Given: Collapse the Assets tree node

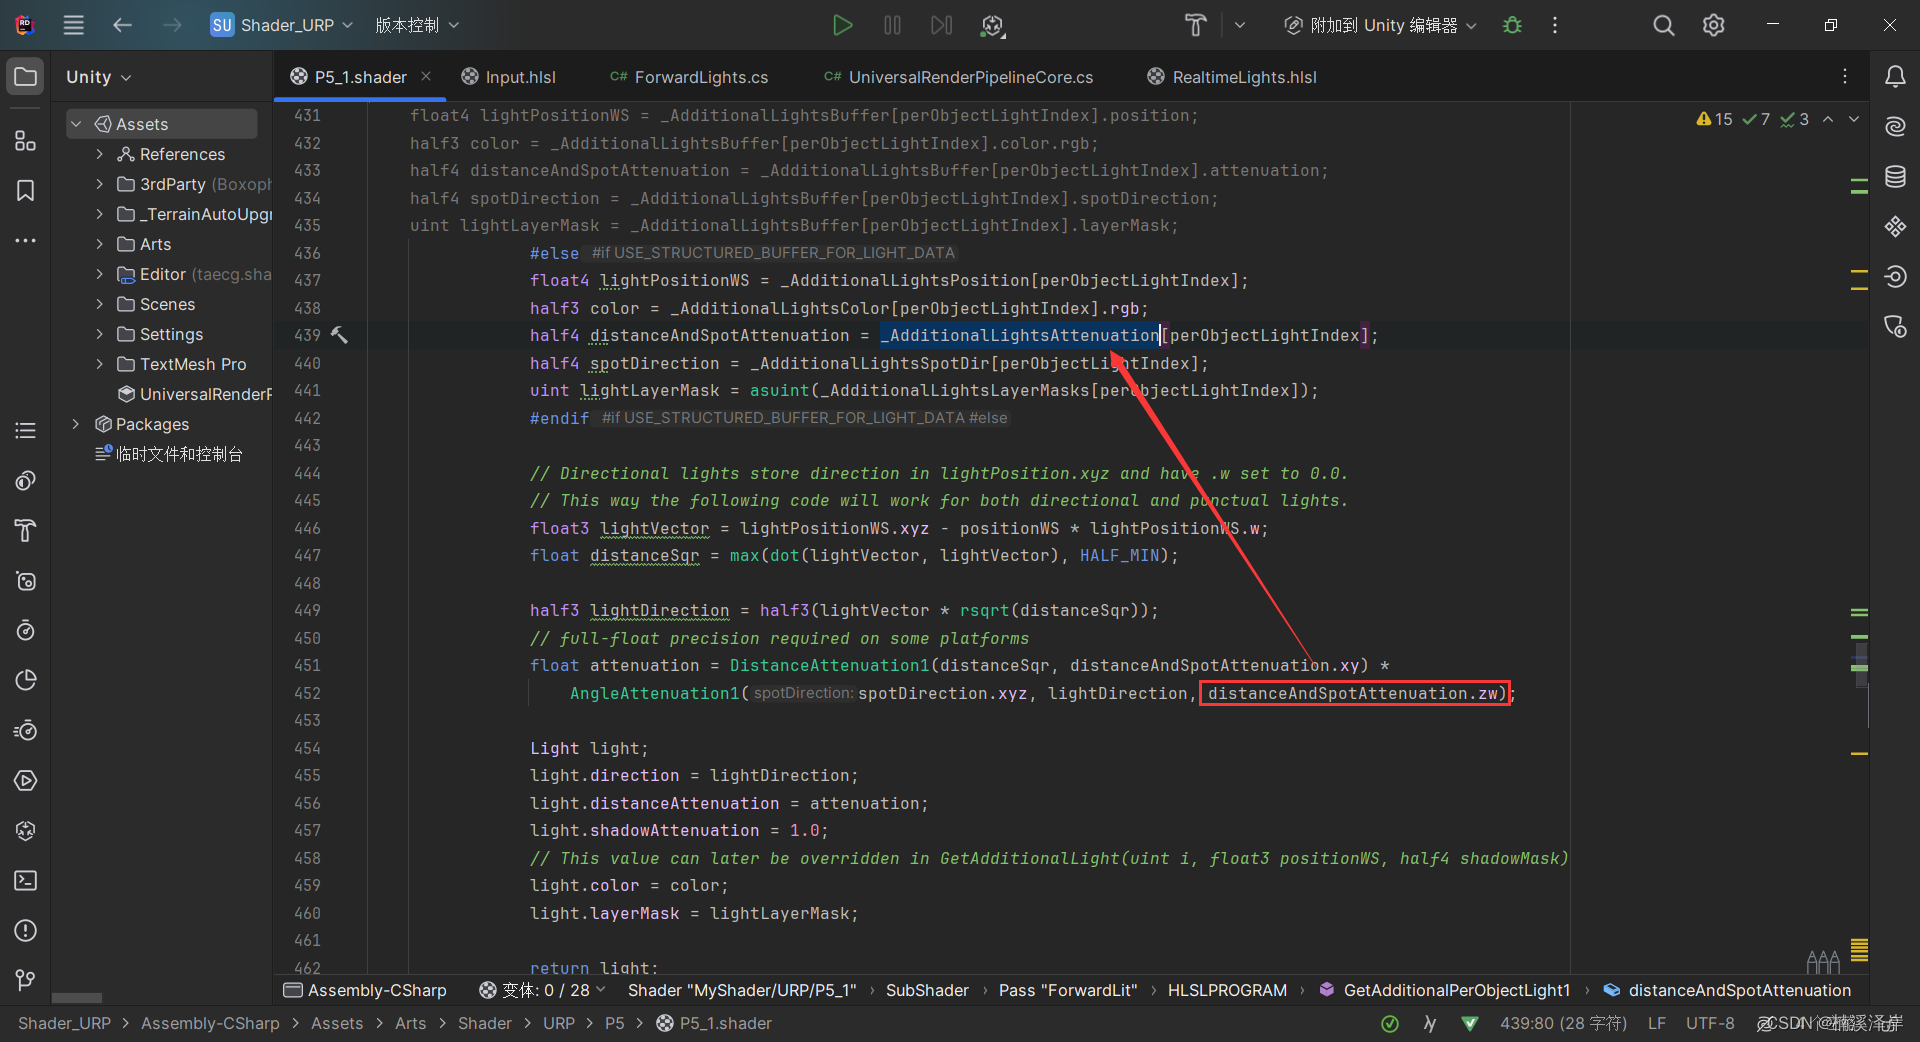Looking at the screenshot, I should point(76,124).
